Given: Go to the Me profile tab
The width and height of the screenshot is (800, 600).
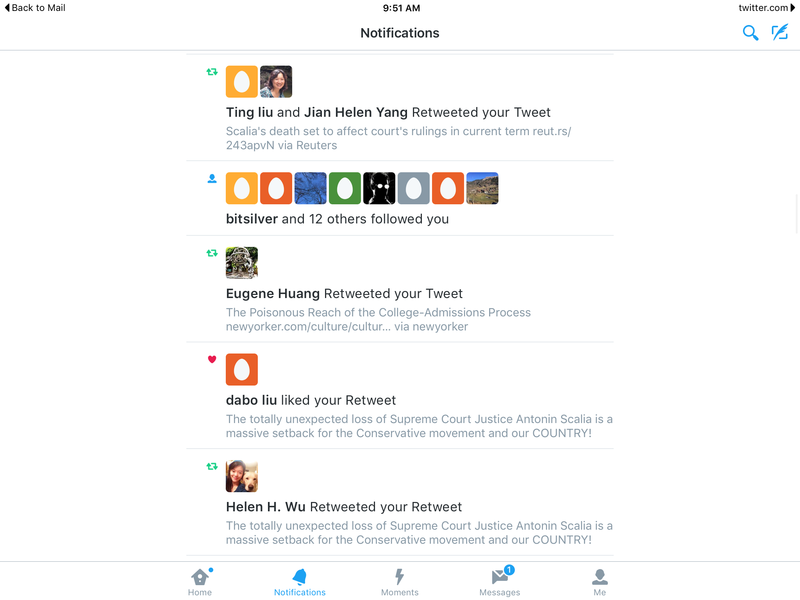Looking at the screenshot, I should [599, 582].
